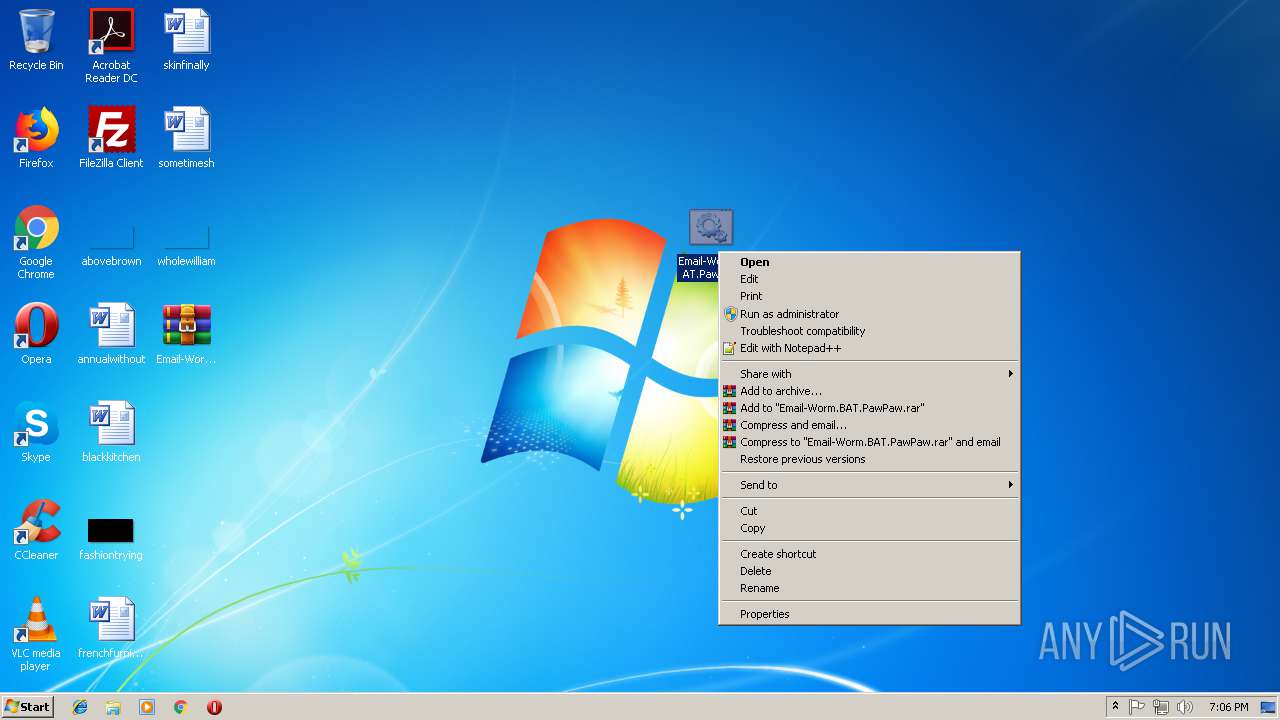
Task: Open Internet Explorer from the taskbar
Action: click(x=80, y=707)
